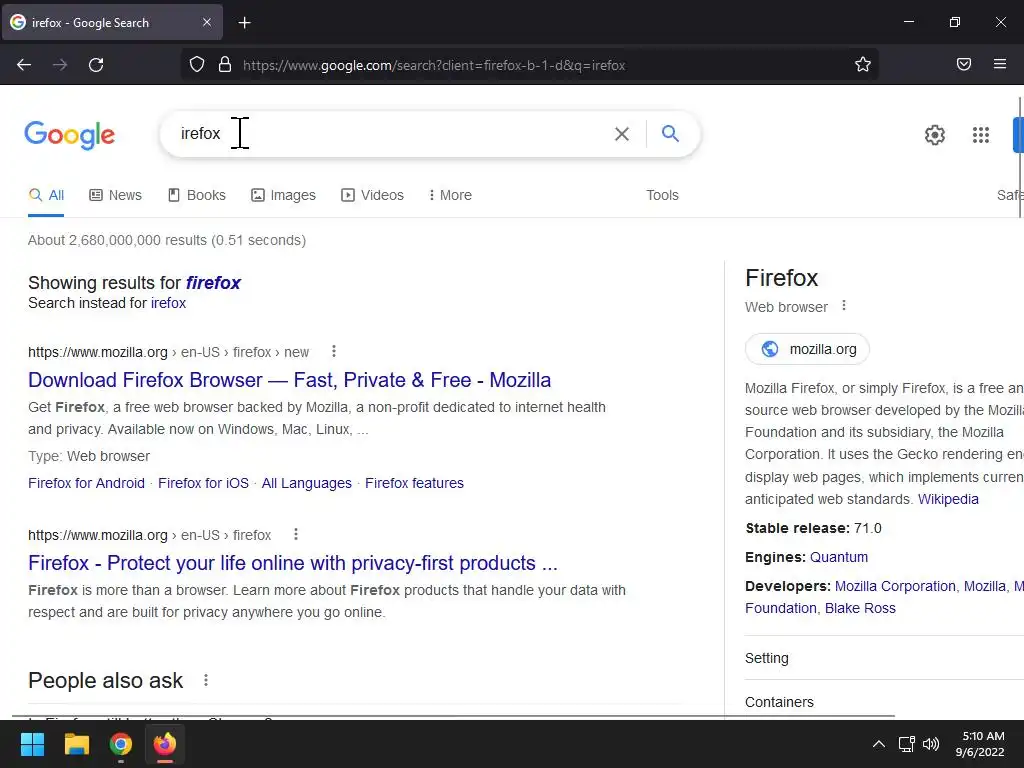Follow the corrected 'firefox' suggestion link

pyautogui.click(x=213, y=283)
